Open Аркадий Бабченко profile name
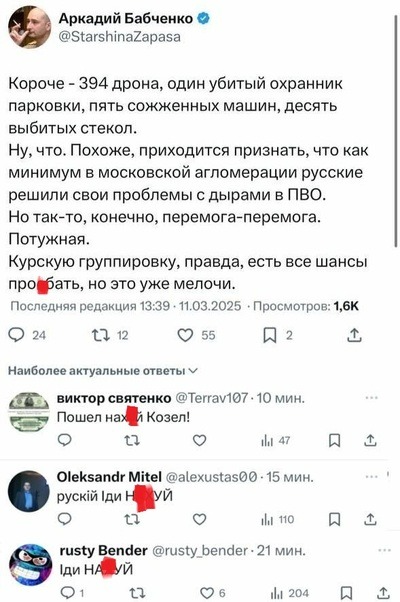This screenshot has height=602, width=400. (x=126, y=18)
